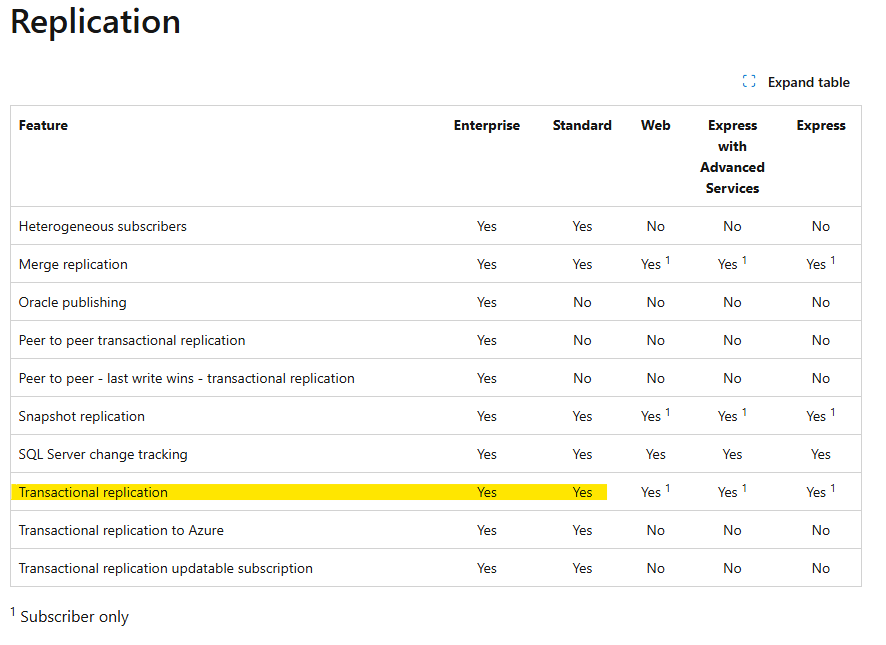Click Express value for Heterogeneous subscribers

pyautogui.click(x=821, y=226)
